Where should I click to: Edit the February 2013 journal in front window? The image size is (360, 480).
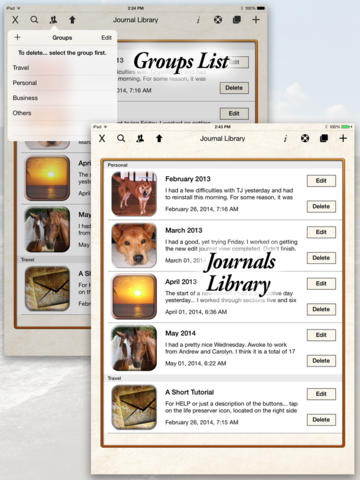(x=321, y=181)
